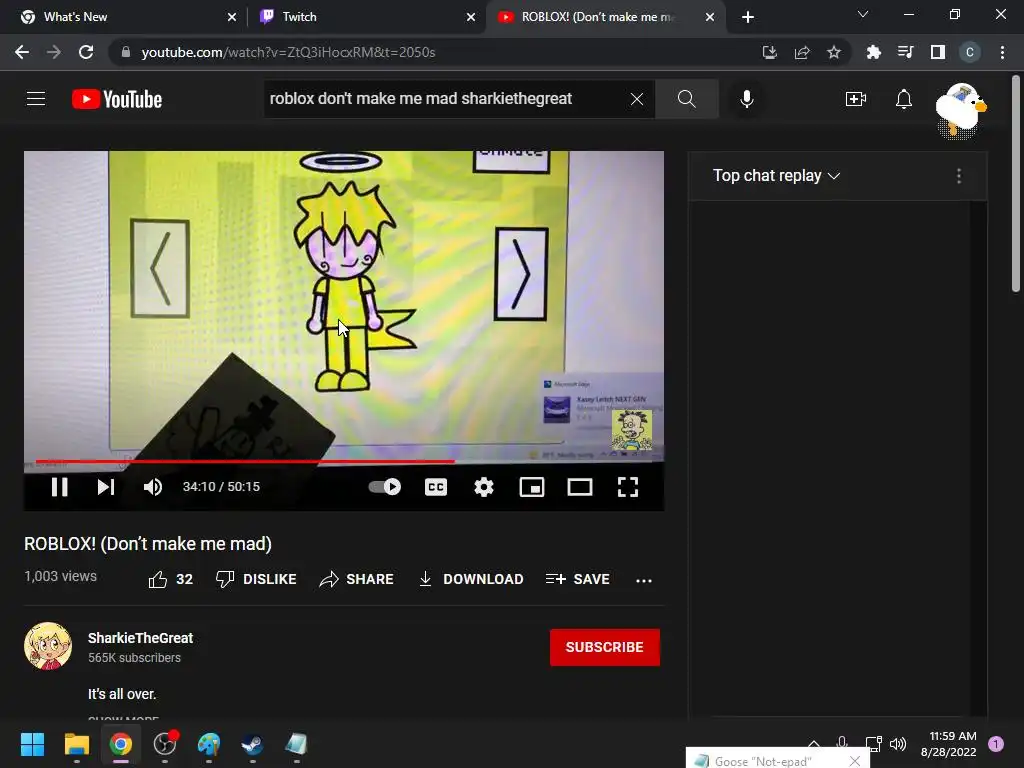Viewport: 1024px width, 768px height.
Task: Open Chrome profile C avatar
Action: 970,52
